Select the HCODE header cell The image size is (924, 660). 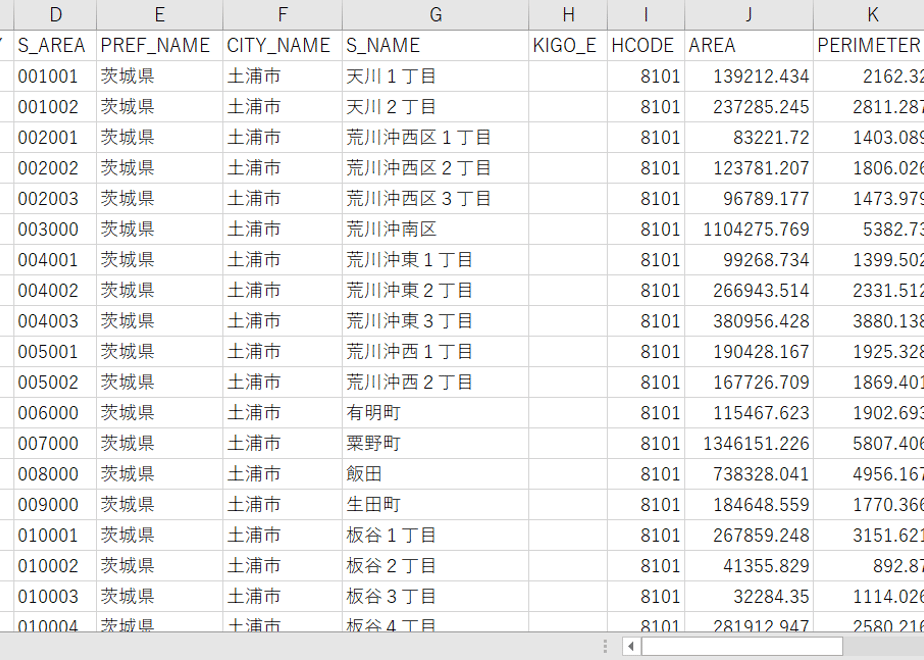(646, 45)
